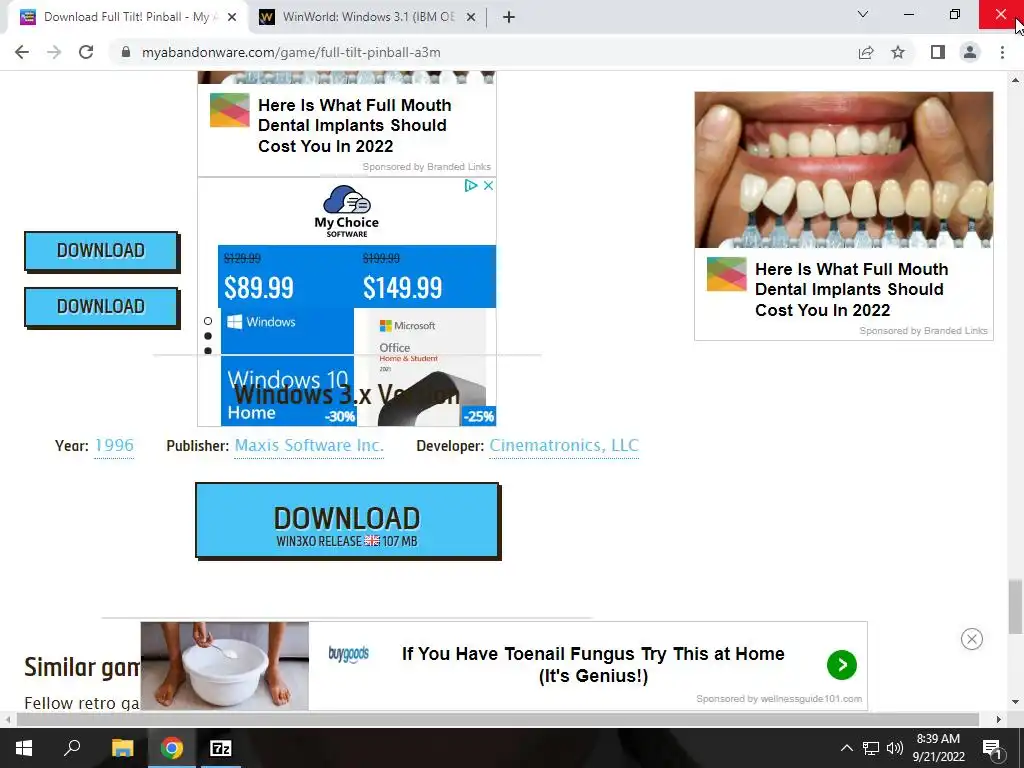Select the $149.99 Microsoft Office offer
The height and width of the screenshot is (768, 1024).
pos(425,336)
